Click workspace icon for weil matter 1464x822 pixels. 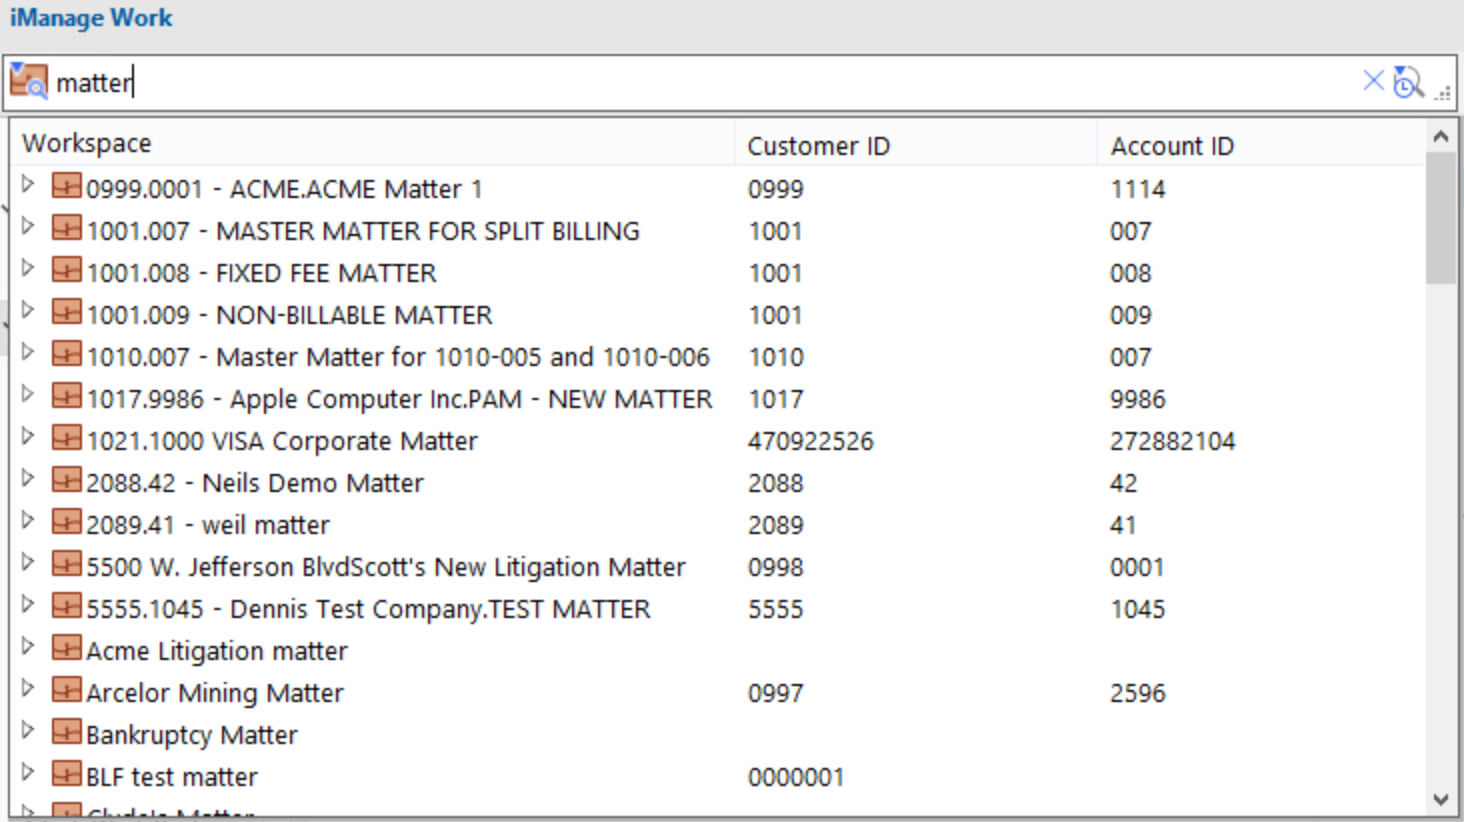pos(67,522)
